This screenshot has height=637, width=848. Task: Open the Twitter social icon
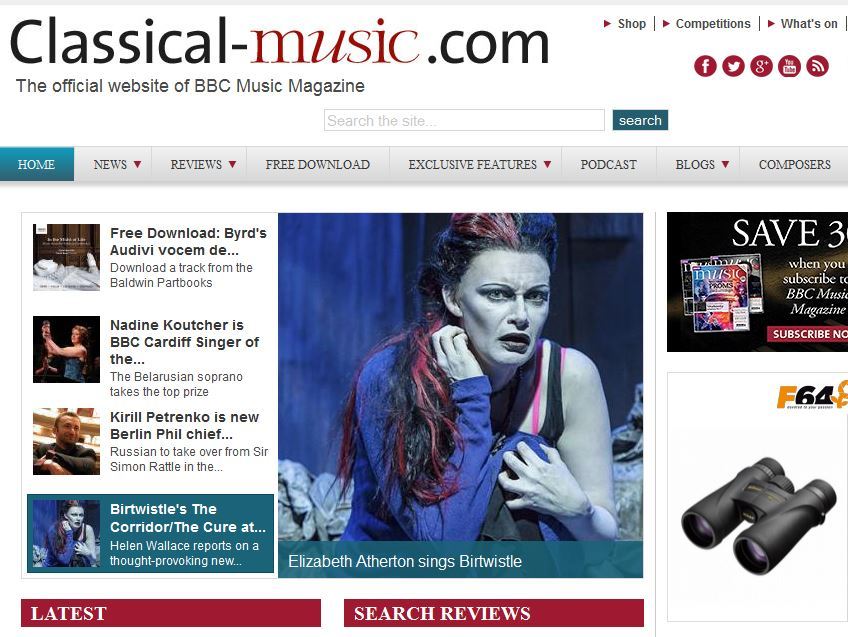point(733,66)
